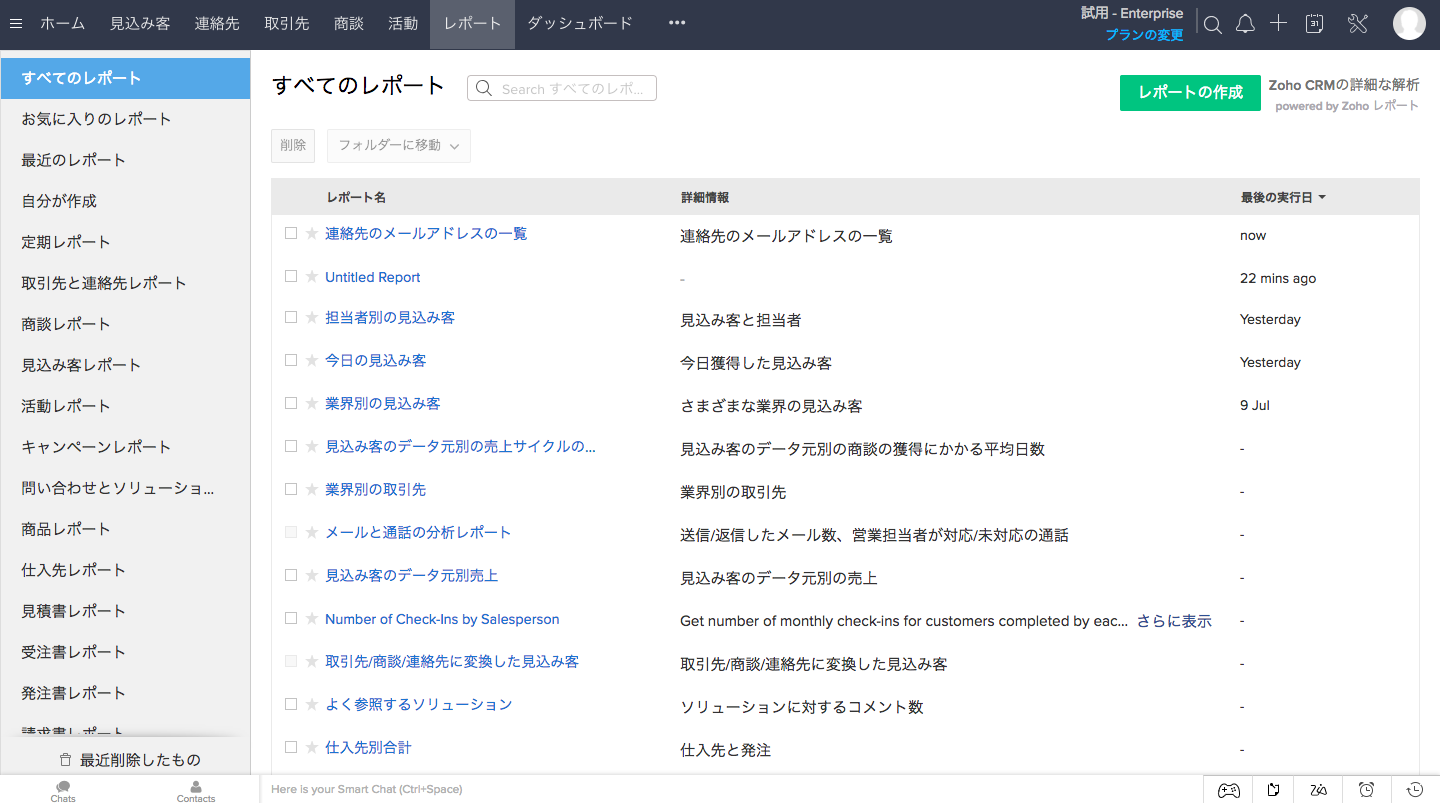Star the よく参照するソリューション report

click(312, 705)
